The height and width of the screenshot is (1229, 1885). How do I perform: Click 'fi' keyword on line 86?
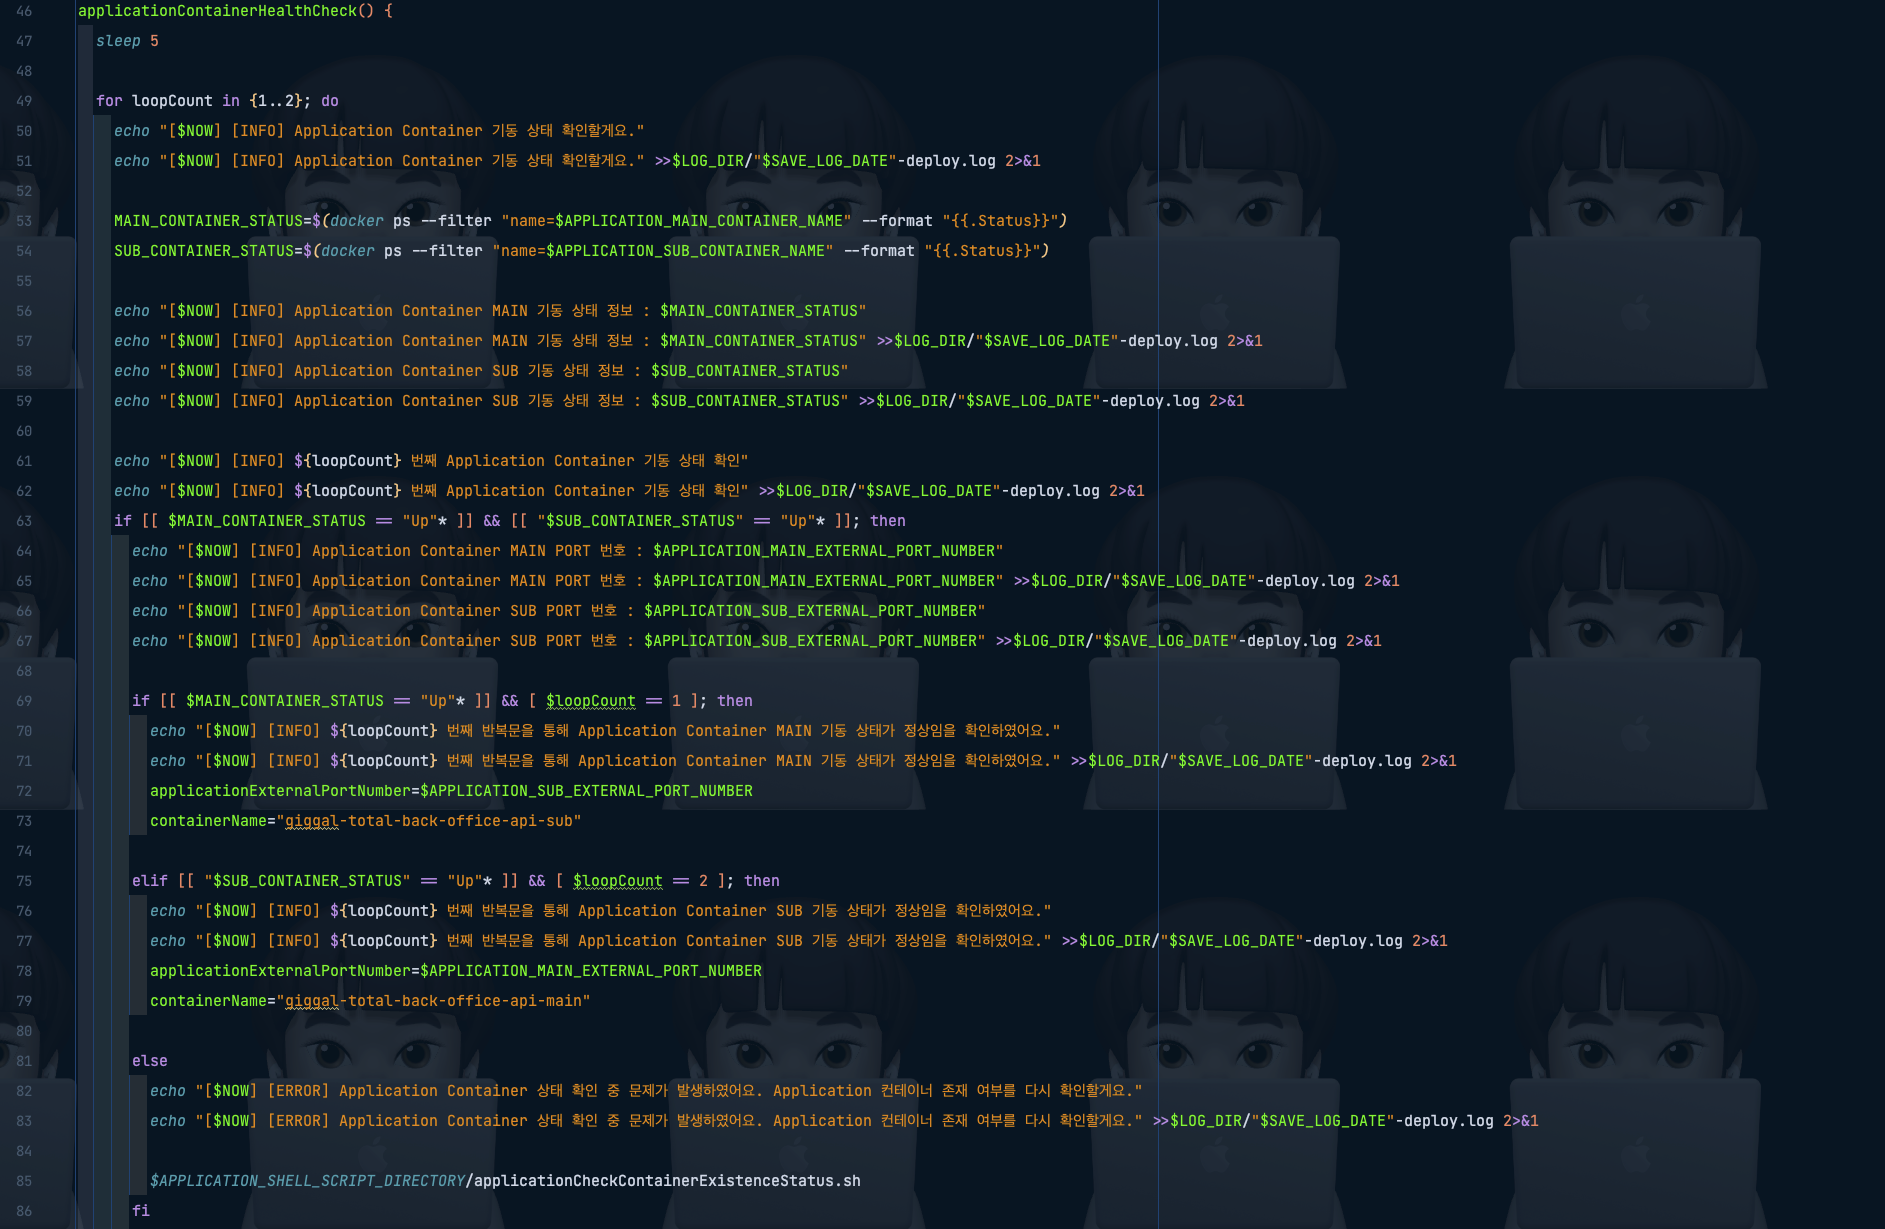[141, 1211]
